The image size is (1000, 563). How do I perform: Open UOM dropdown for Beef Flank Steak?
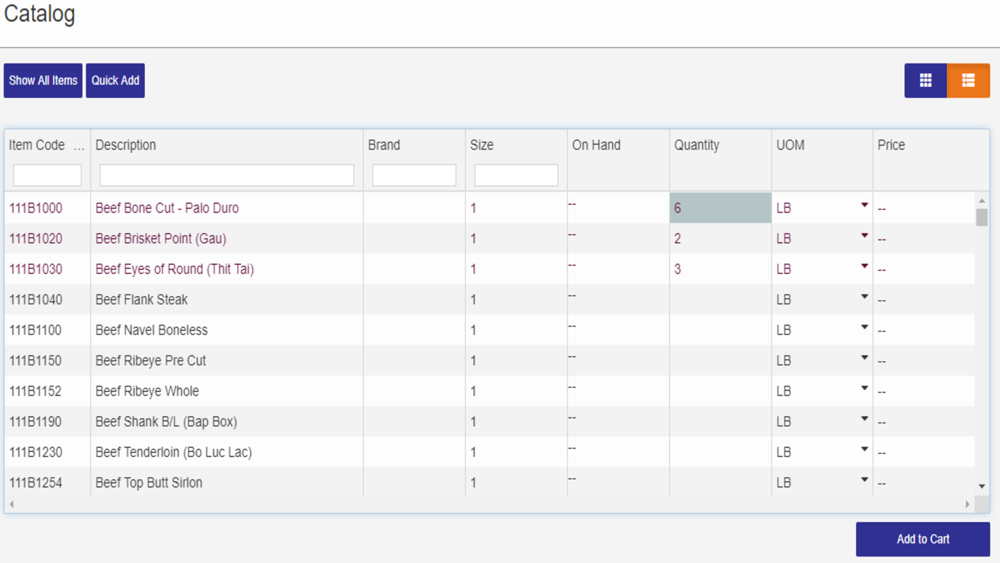864,297
